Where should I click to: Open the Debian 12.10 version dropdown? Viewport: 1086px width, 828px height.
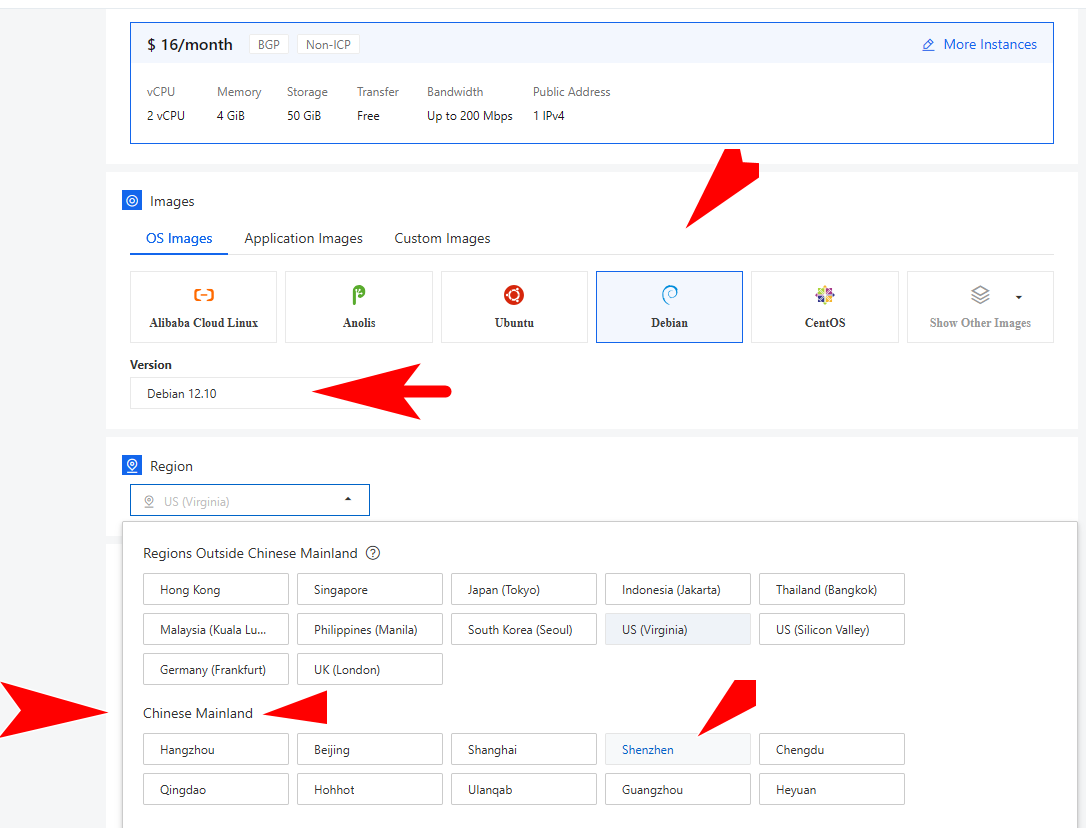pos(249,394)
